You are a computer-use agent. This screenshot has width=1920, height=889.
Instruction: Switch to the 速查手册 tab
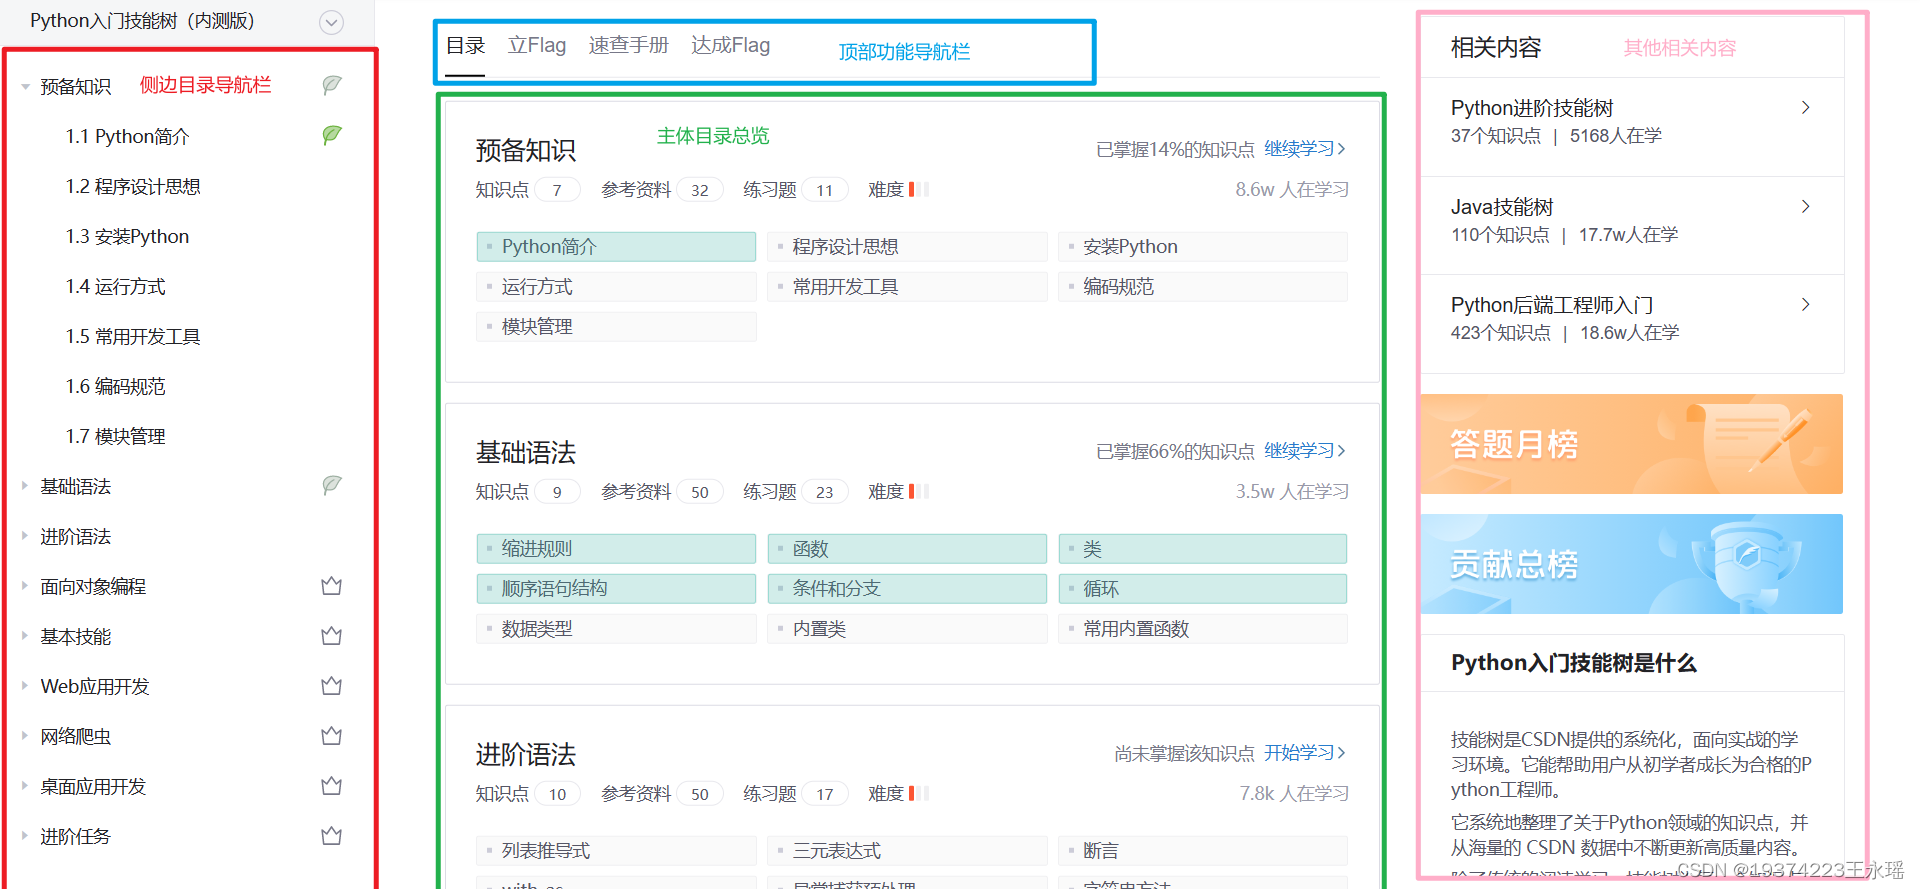[628, 46]
